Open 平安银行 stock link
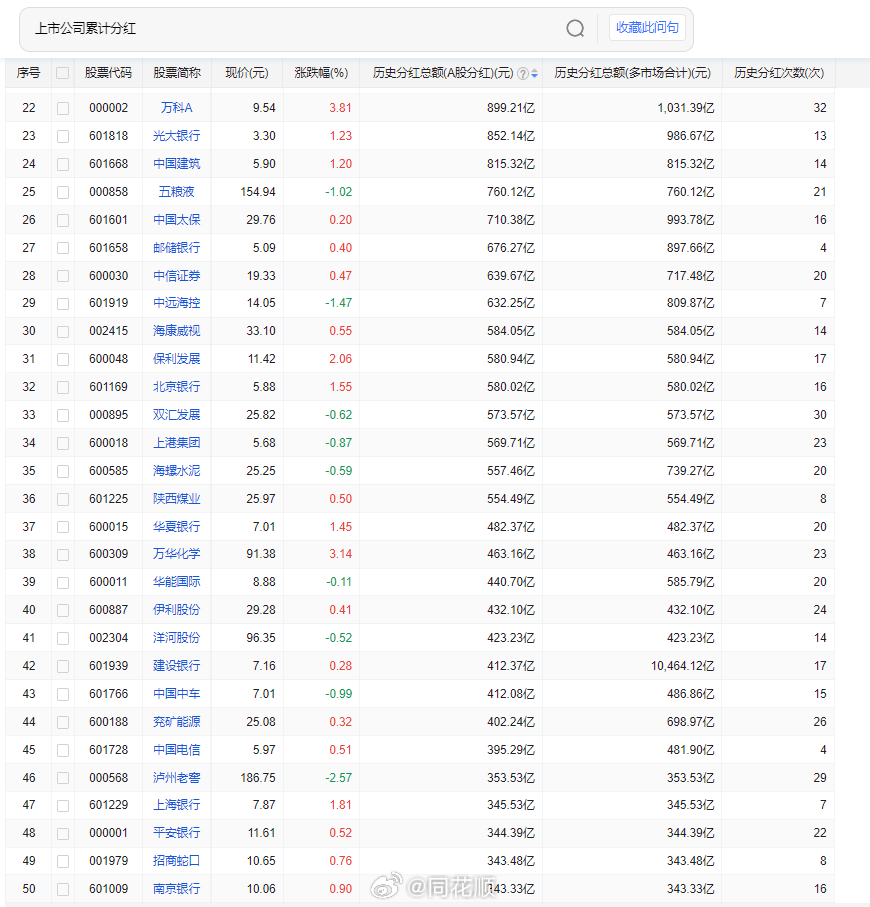Image resolution: width=870 pixels, height=907 pixels. (176, 832)
